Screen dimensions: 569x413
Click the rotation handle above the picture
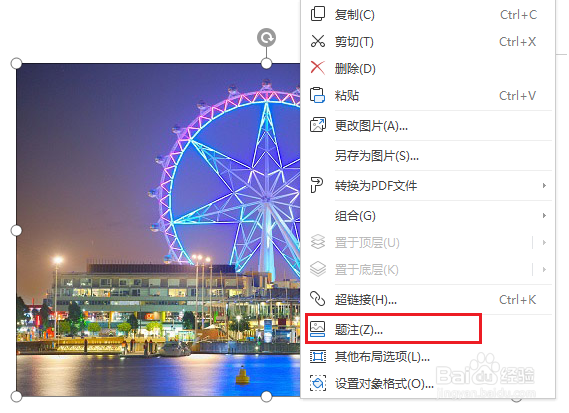pos(267,37)
